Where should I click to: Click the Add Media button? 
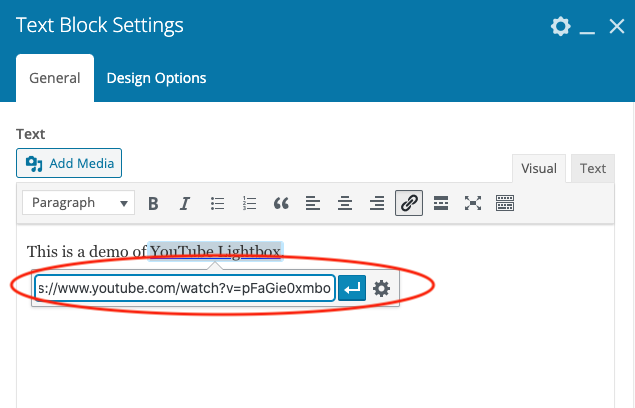[69, 163]
